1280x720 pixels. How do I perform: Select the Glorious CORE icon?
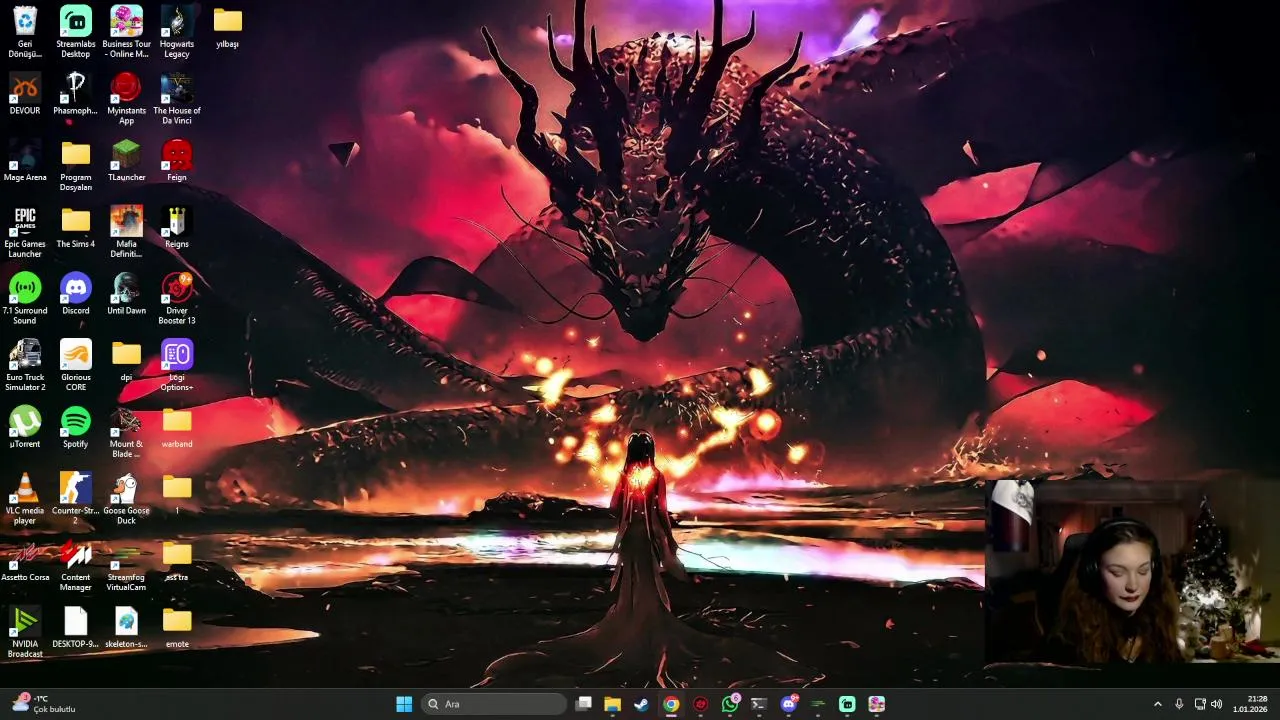point(75,365)
